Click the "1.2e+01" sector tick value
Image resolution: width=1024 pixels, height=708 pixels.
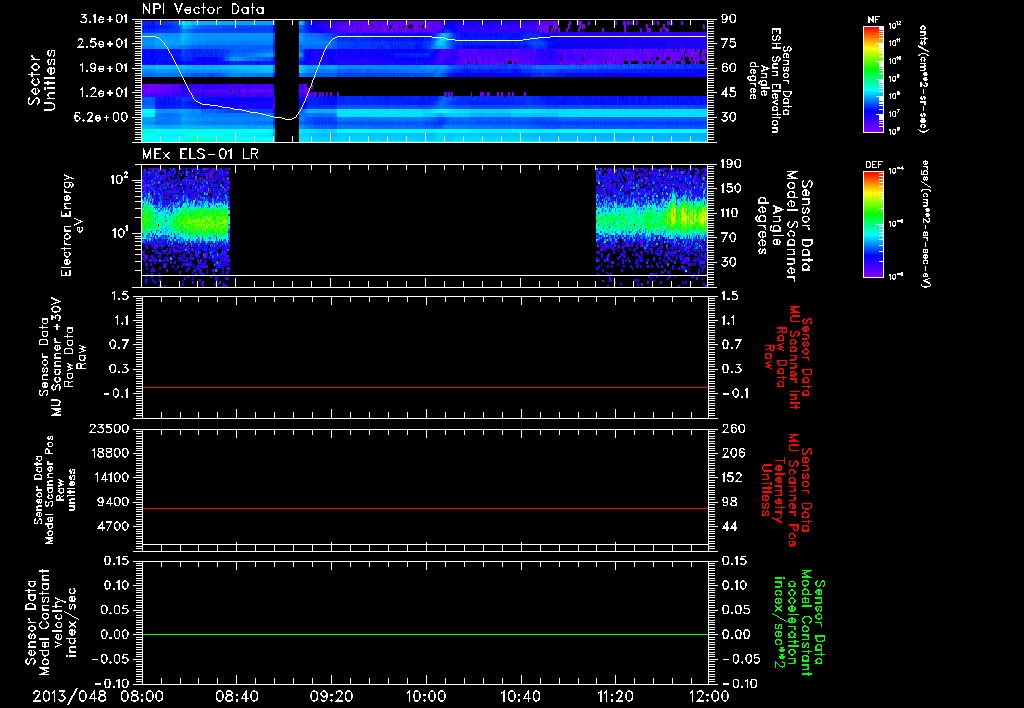click(104, 93)
